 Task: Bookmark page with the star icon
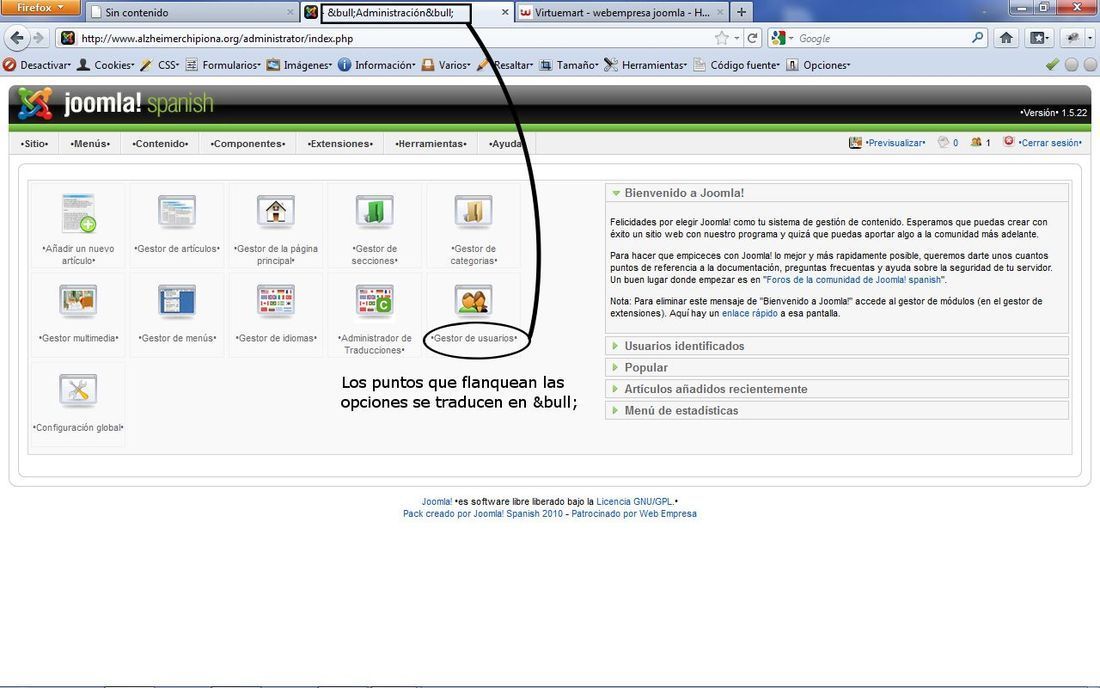pyautogui.click(x=721, y=38)
